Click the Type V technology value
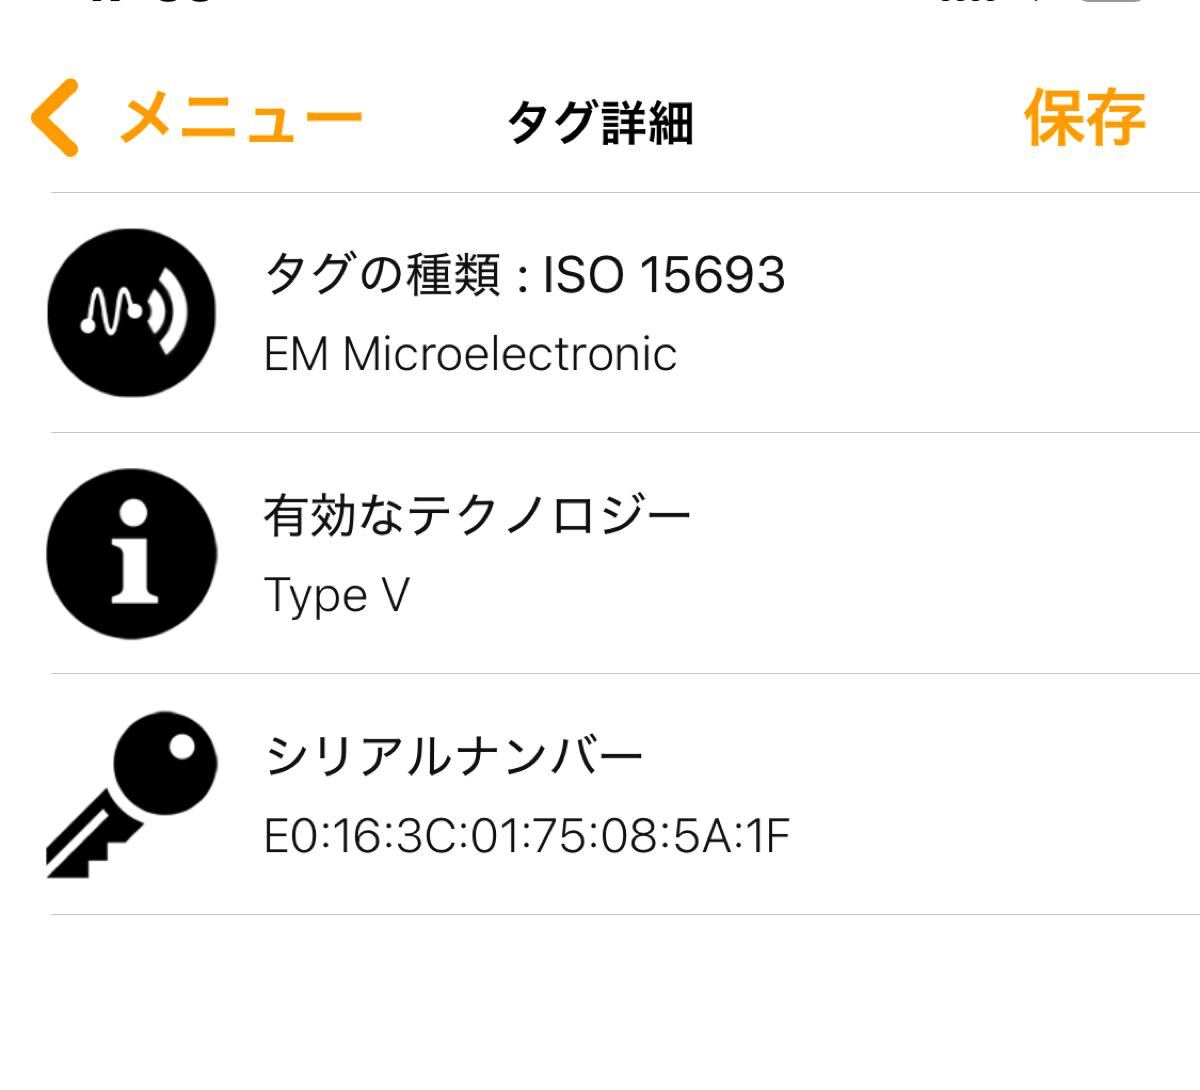1200x1090 pixels. tap(337, 596)
